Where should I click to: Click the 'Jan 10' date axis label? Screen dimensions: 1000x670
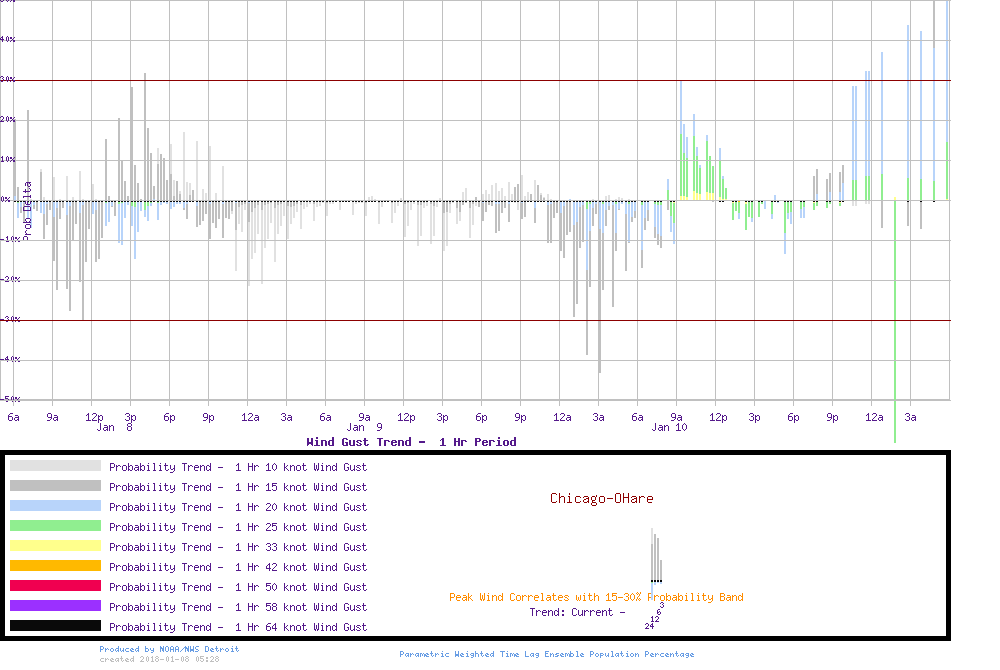pos(669,428)
